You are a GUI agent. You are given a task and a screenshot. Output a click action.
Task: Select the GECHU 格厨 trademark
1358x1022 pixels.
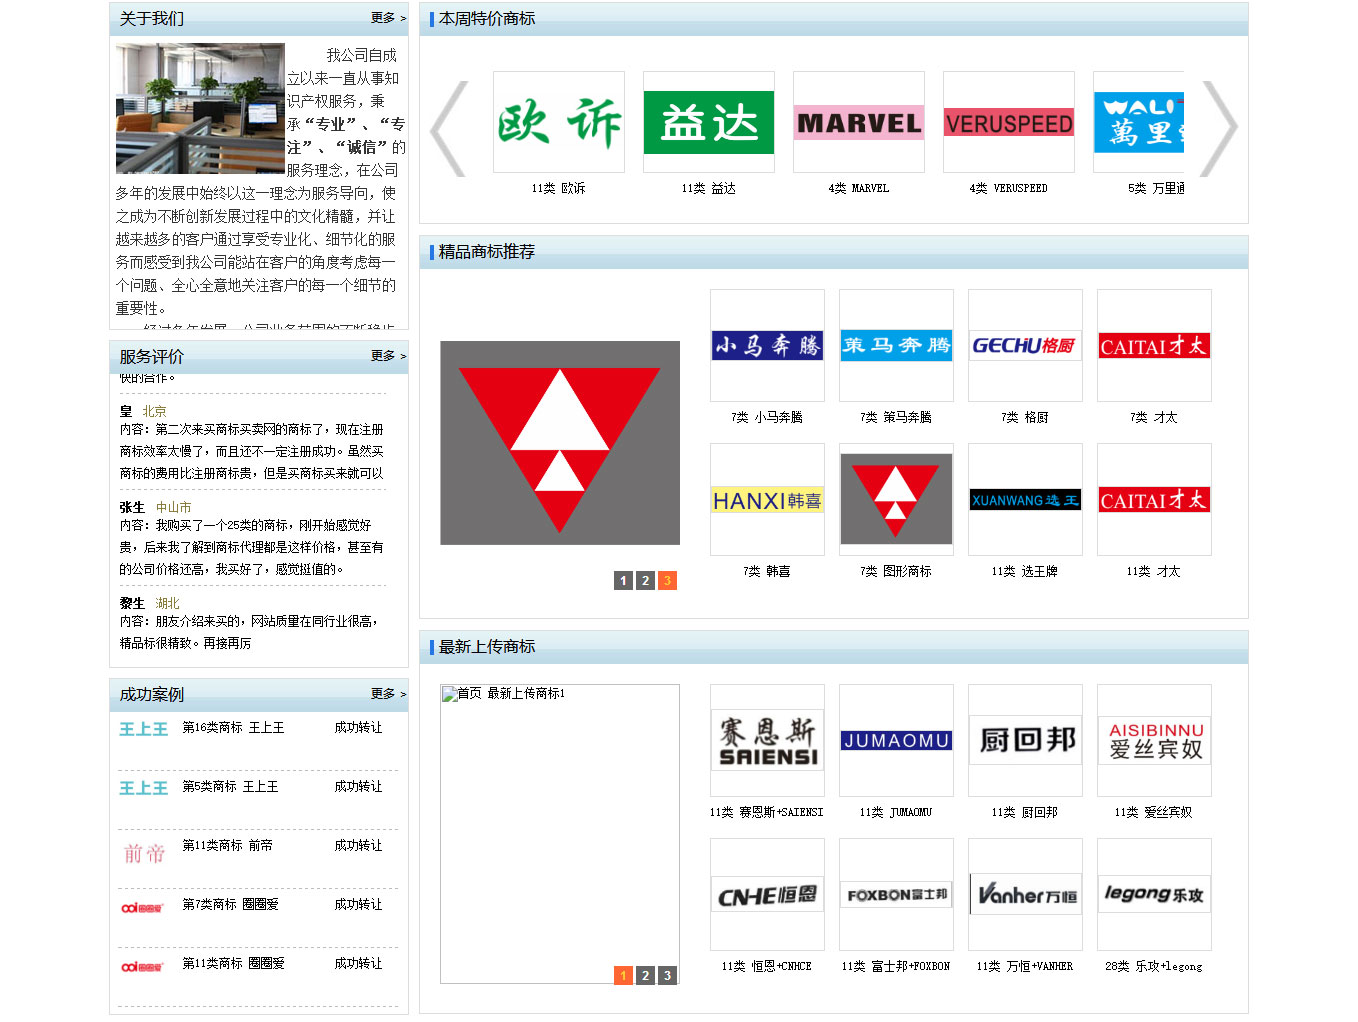coord(1024,345)
